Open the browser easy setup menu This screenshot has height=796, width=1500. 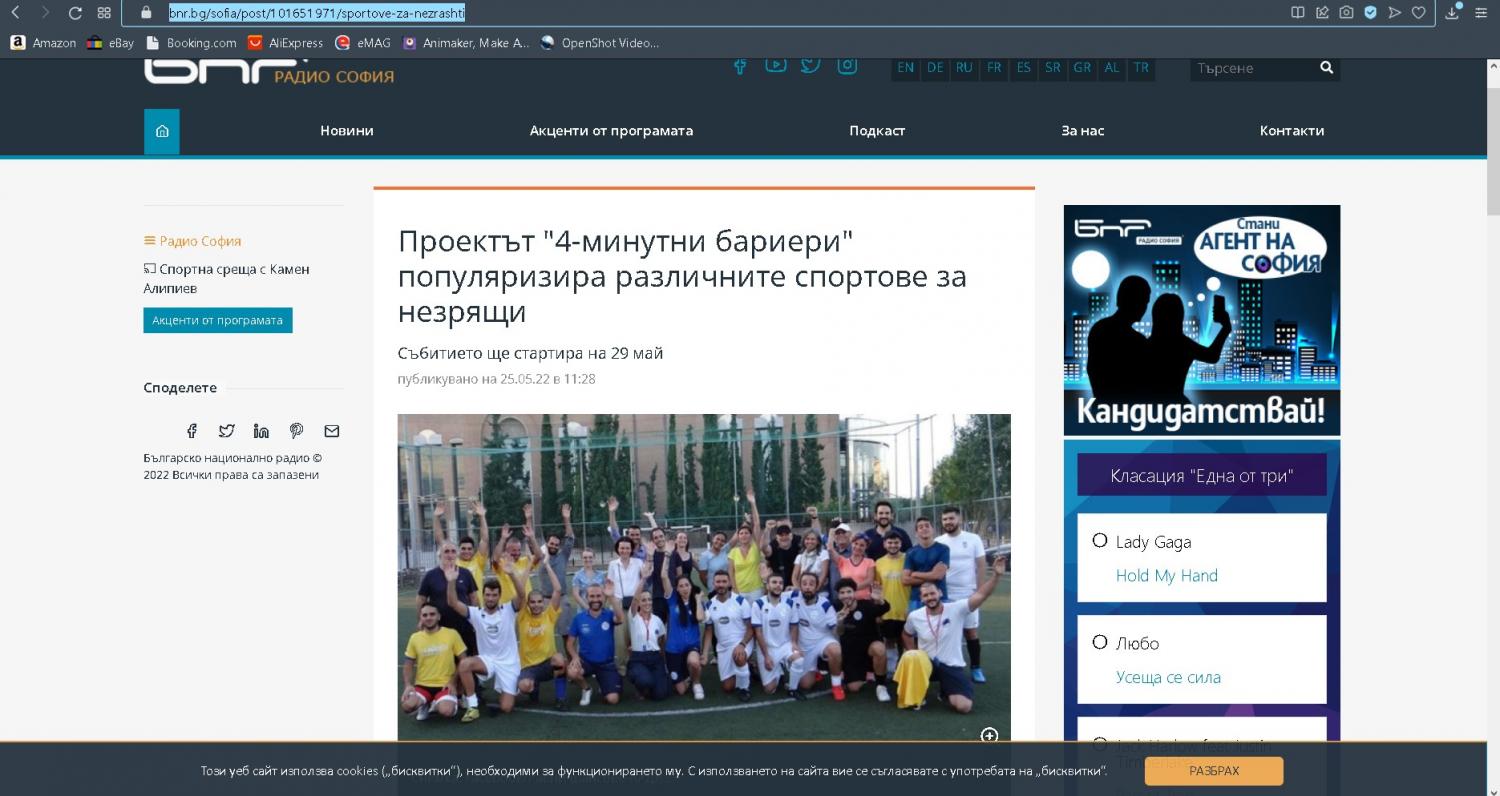pos(1482,13)
